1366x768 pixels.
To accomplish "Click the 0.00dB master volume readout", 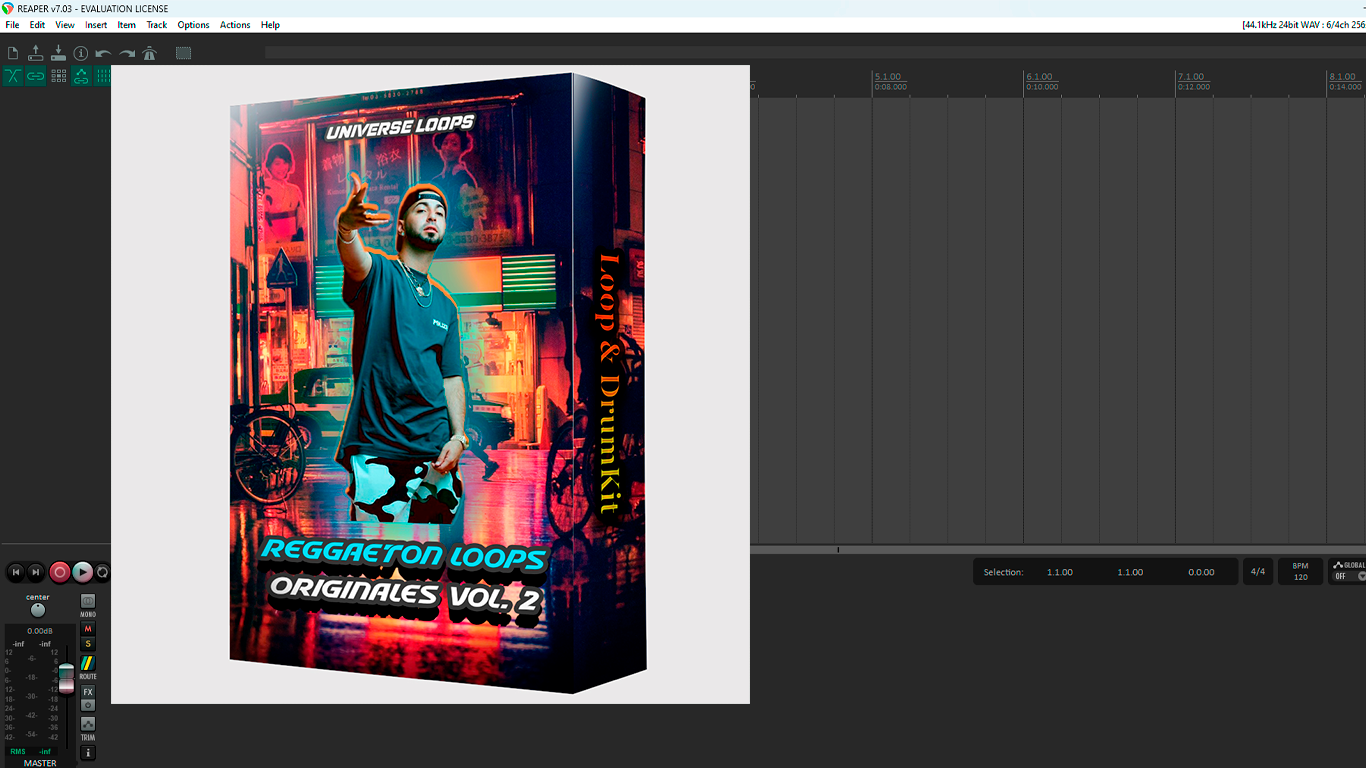I will (x=40, y=631).
